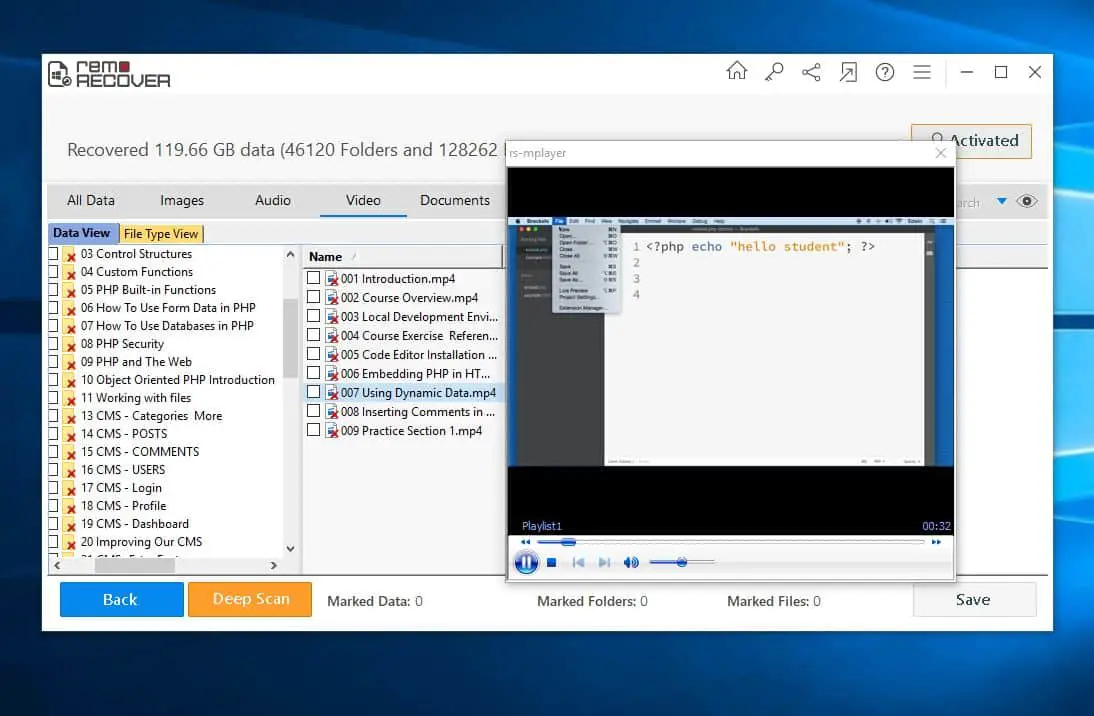Switch to the Documents tab
The image size is (1094, 716).
click(455, 200)
